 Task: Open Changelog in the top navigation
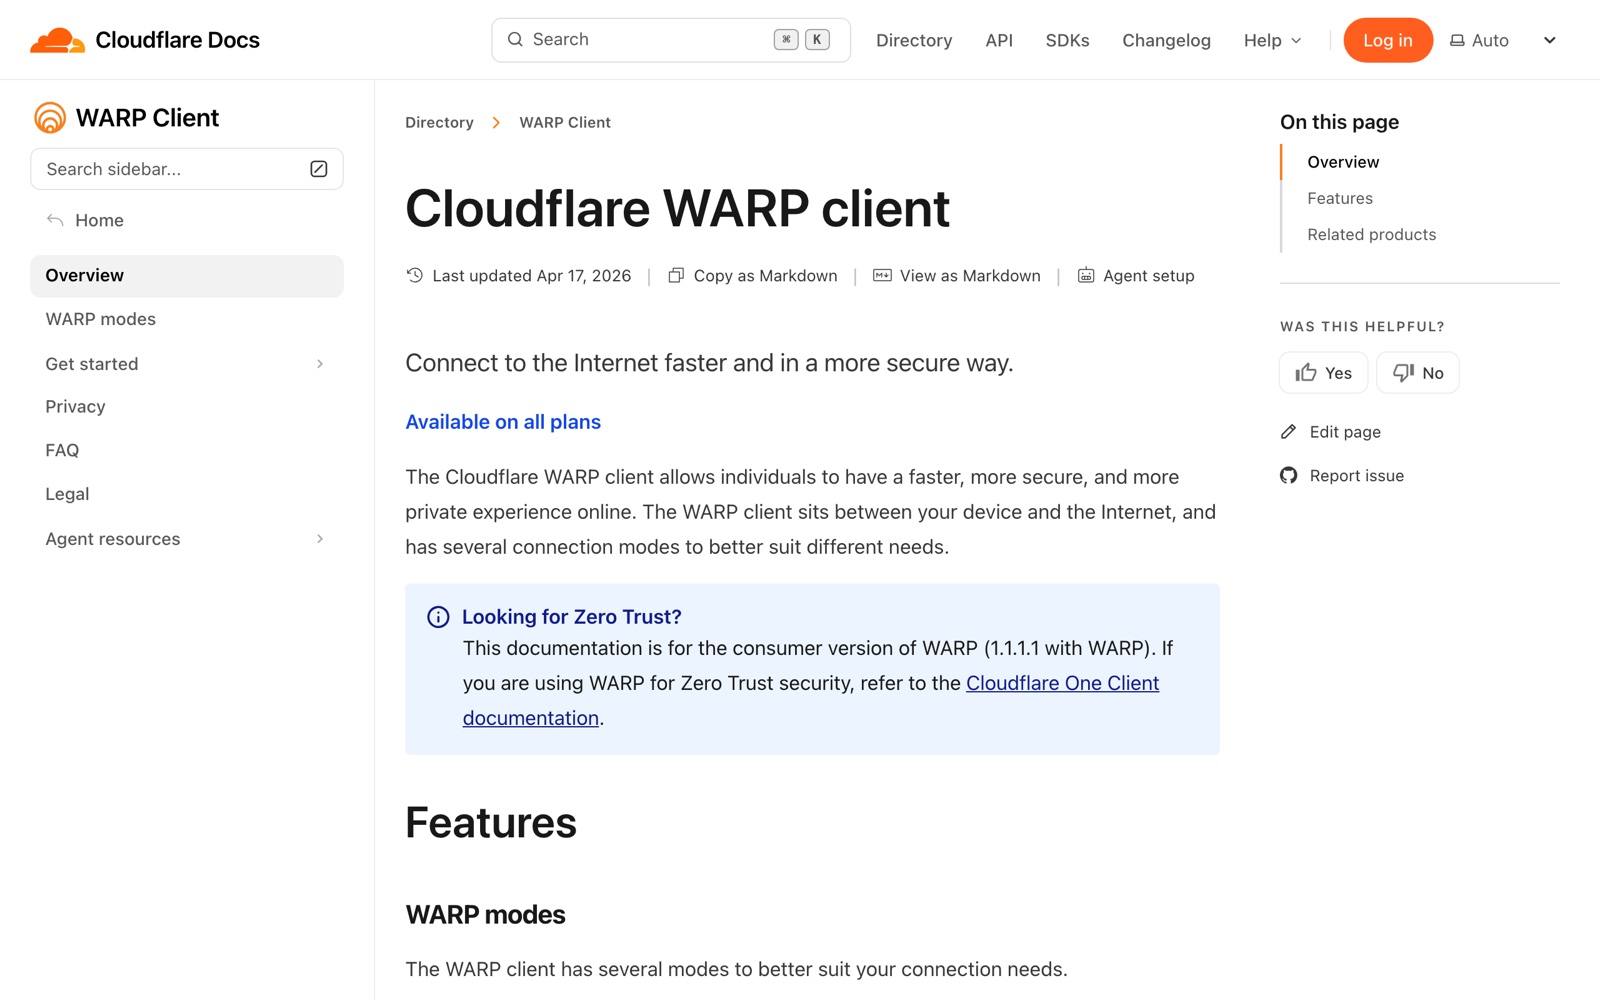tap(1166, 41)
